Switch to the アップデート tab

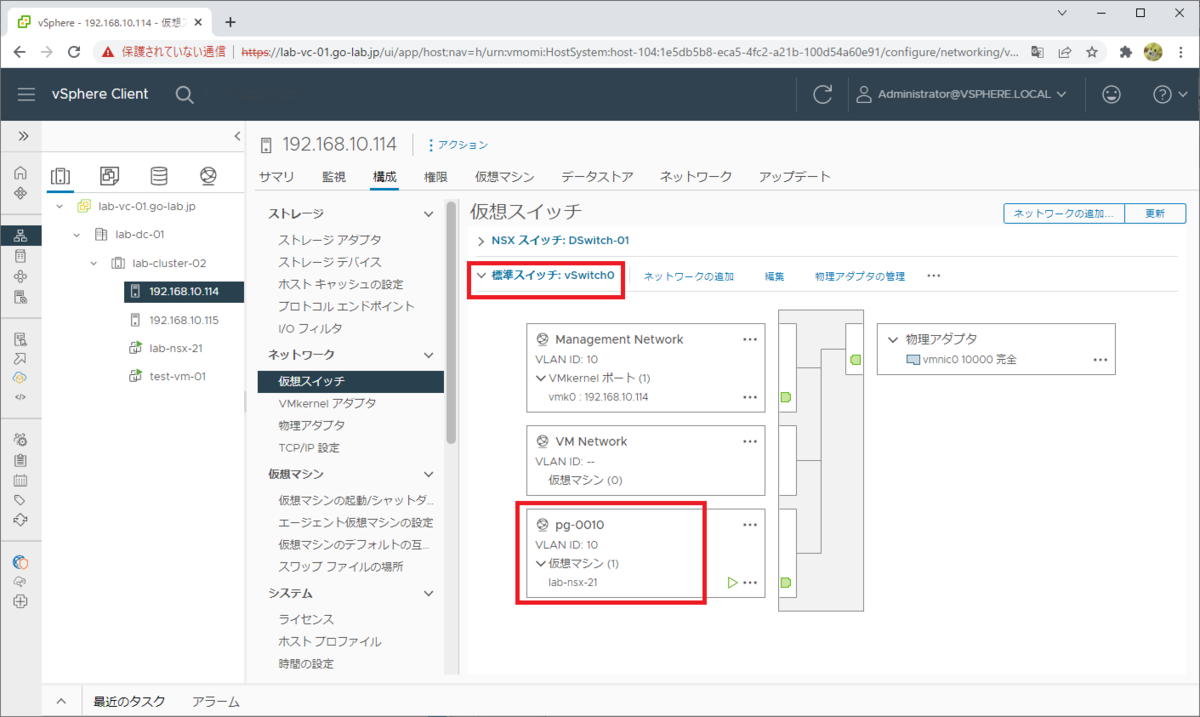tap(795, 177)
